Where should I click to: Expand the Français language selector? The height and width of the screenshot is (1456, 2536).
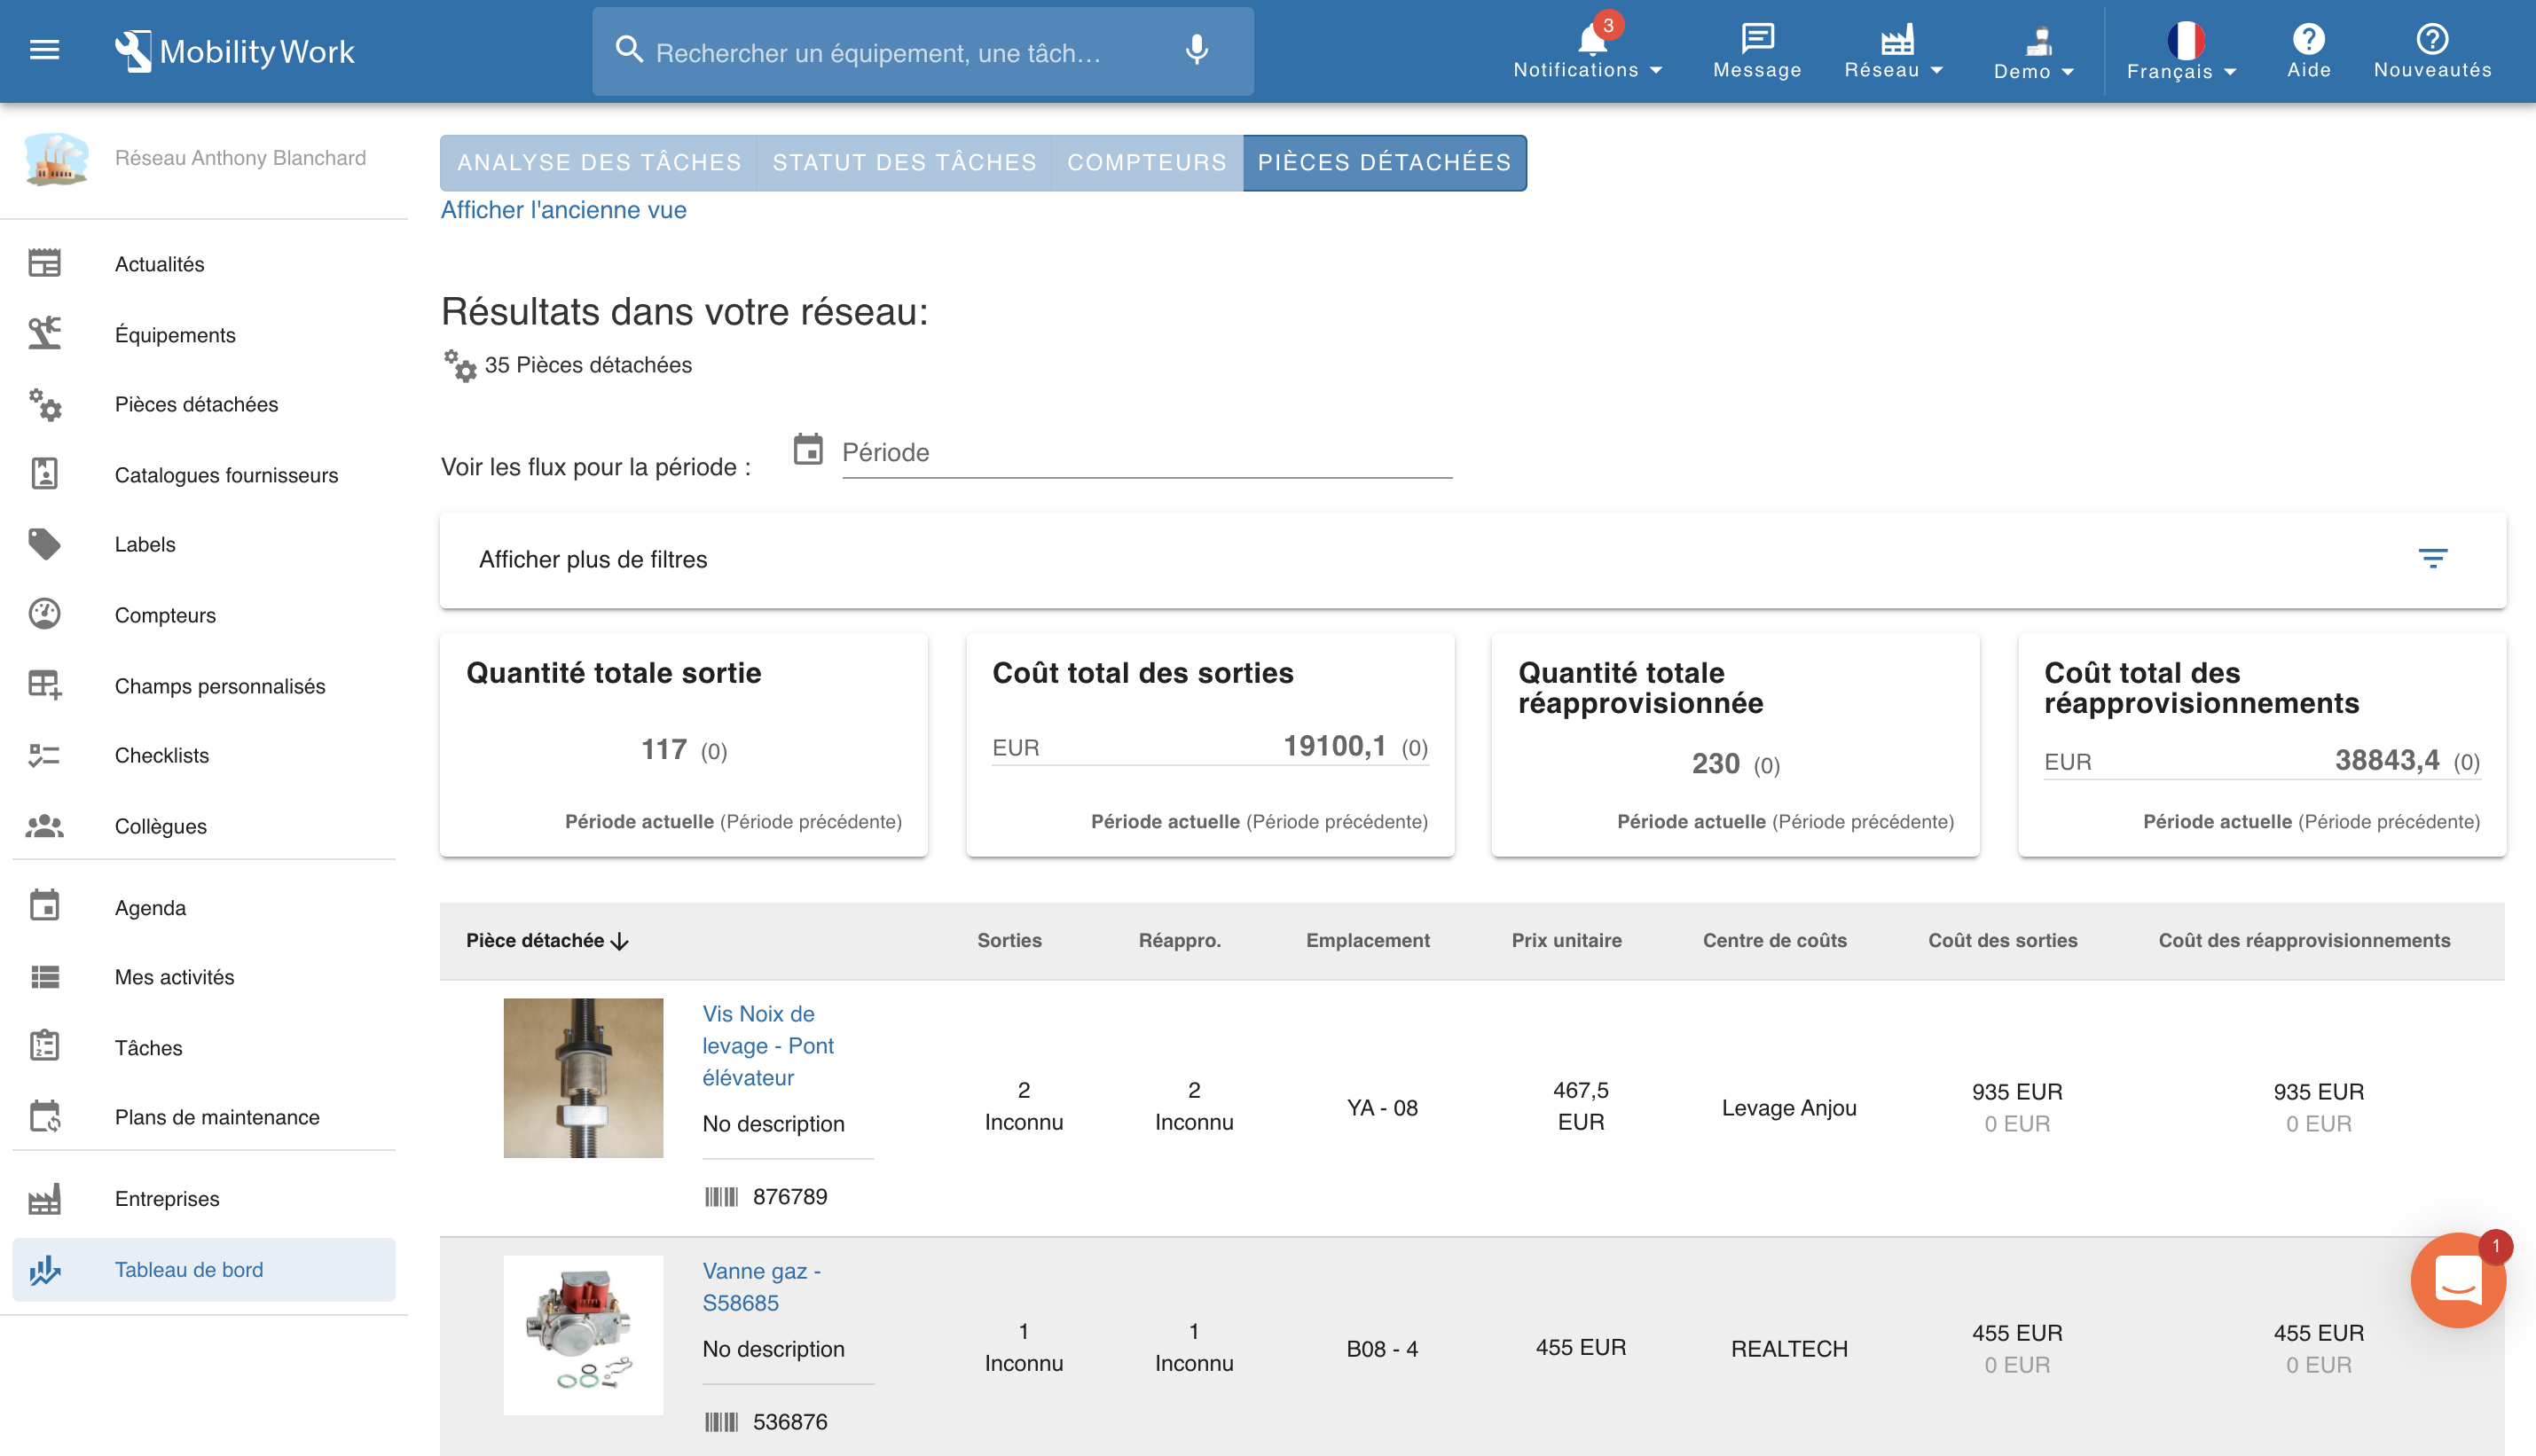(x=2182, y=51)
